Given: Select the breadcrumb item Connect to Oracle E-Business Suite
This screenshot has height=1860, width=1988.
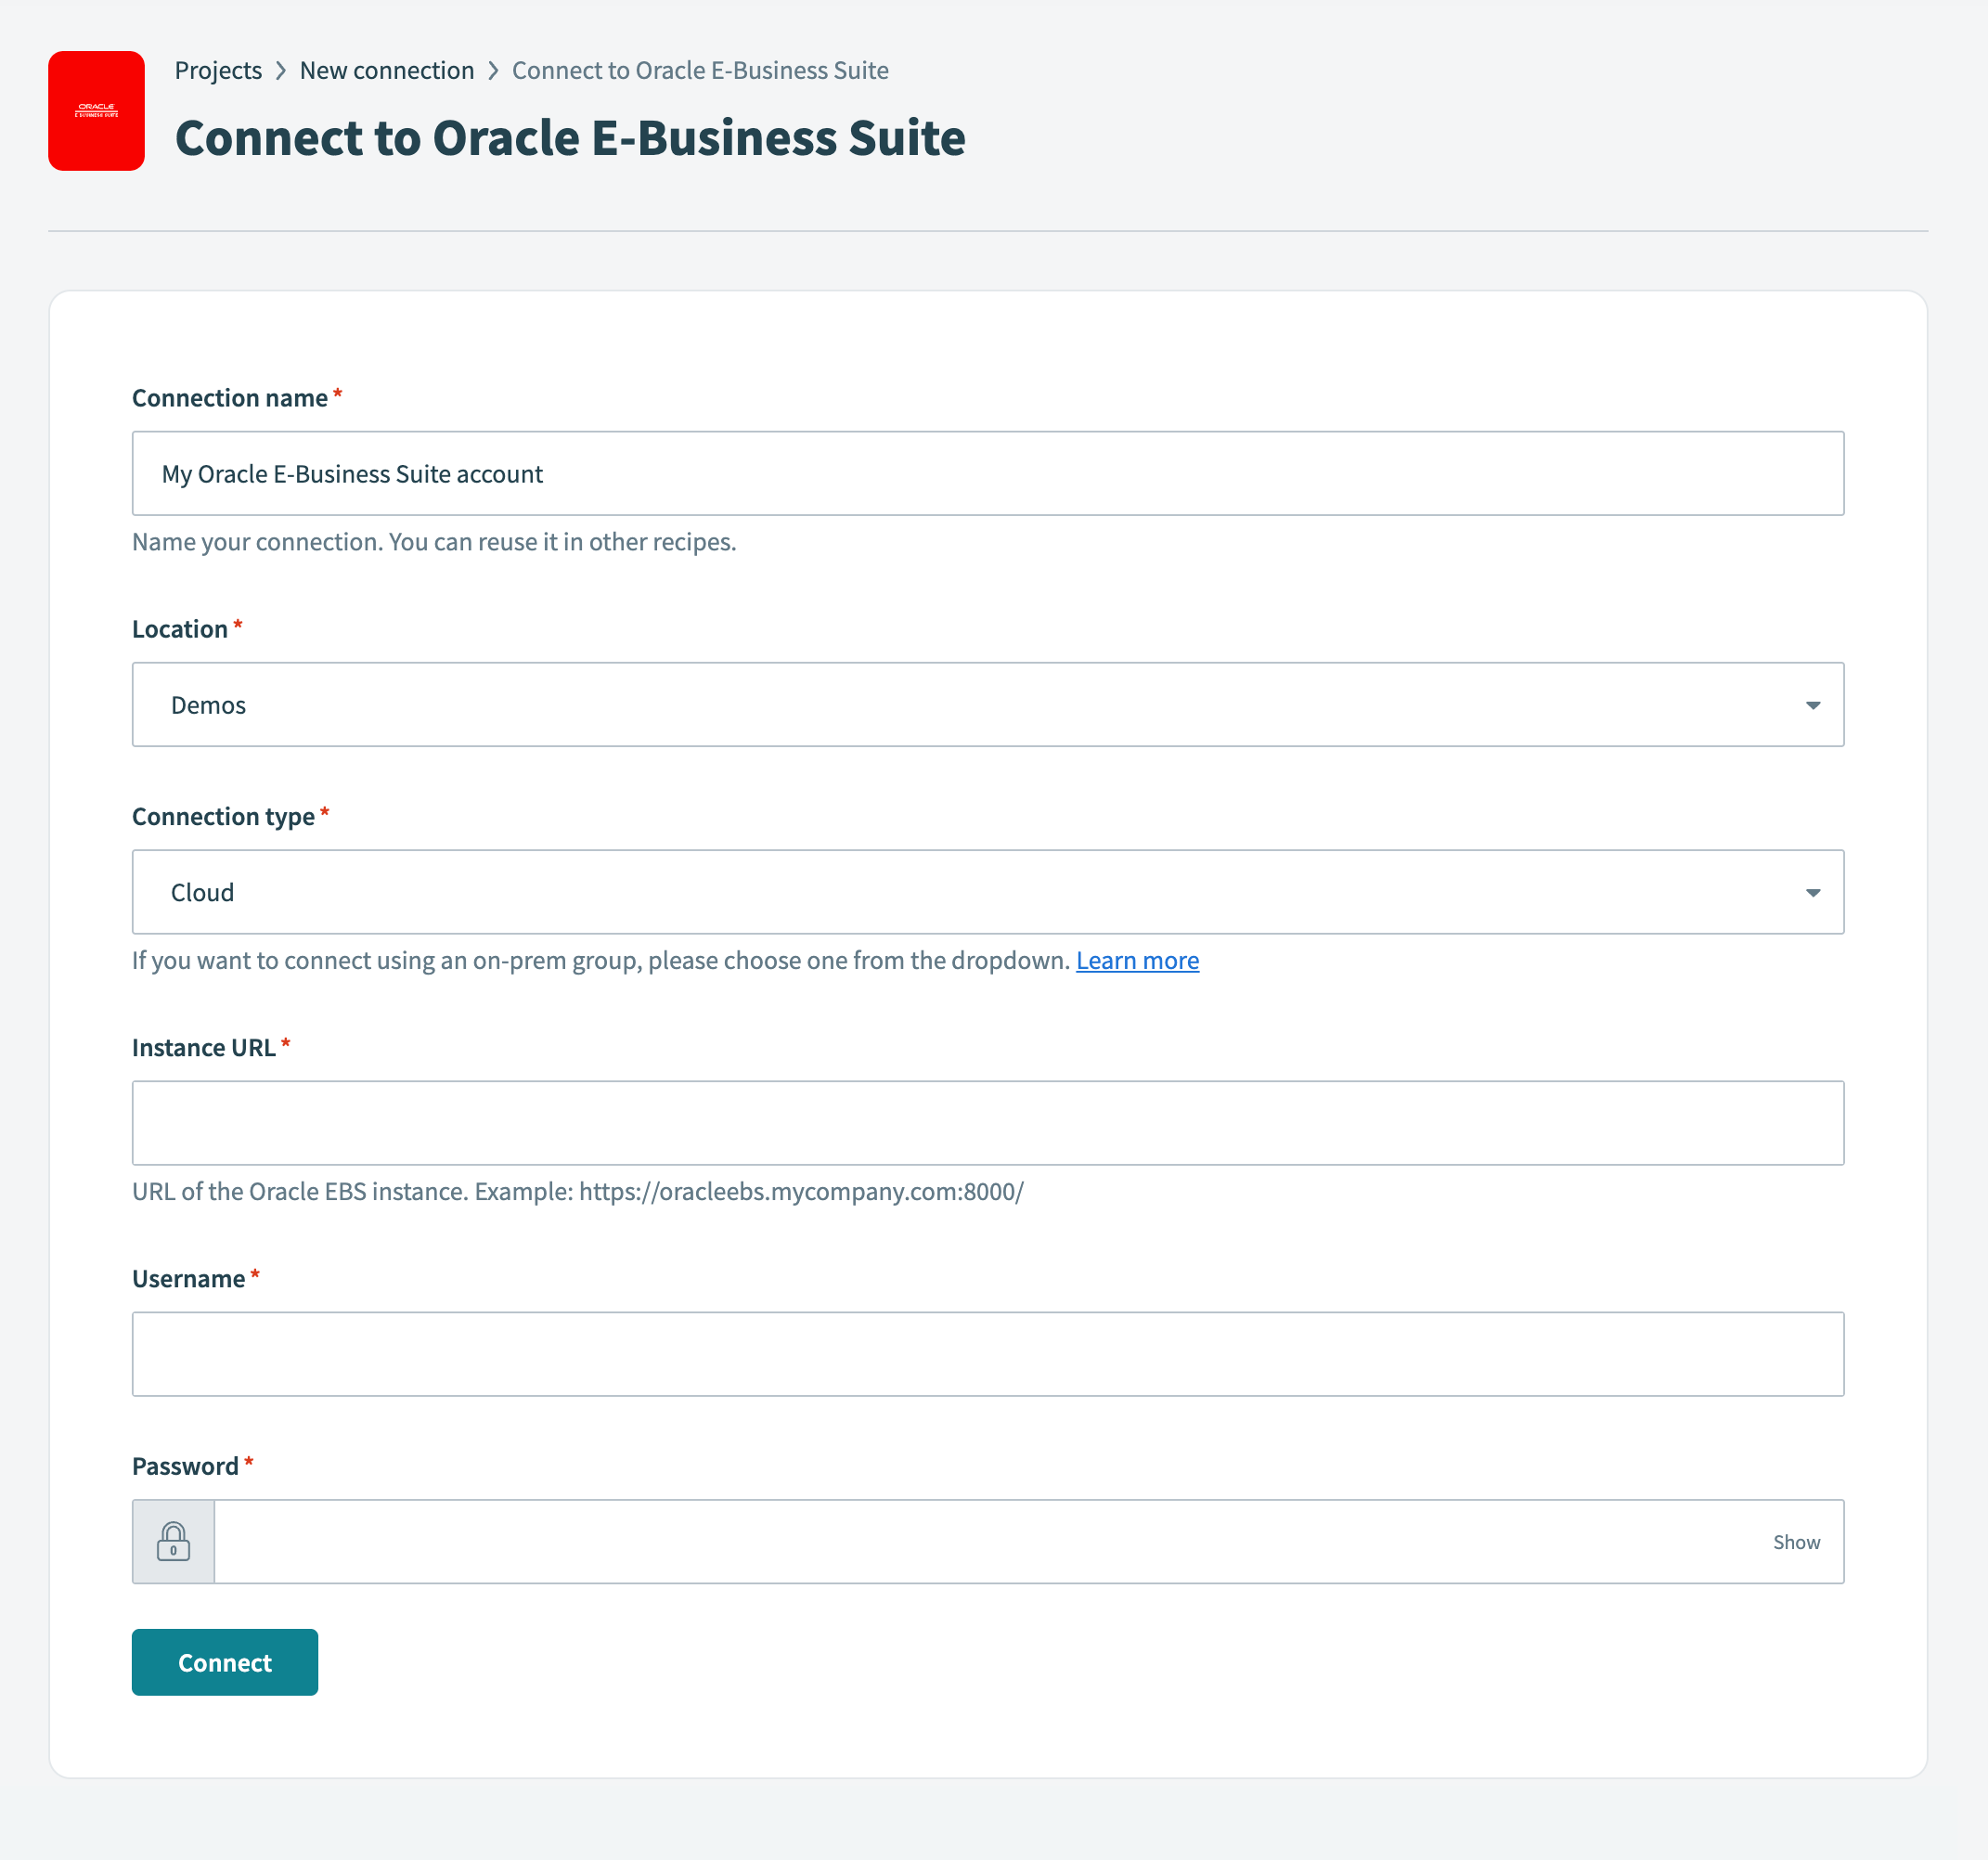Looking at the screenshot, I should click(699, 70).
